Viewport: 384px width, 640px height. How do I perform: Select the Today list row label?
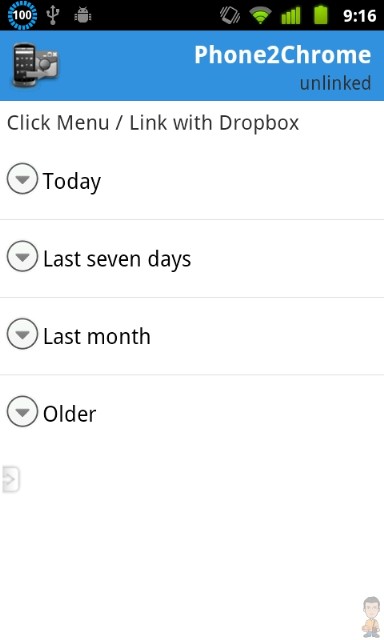72,182
